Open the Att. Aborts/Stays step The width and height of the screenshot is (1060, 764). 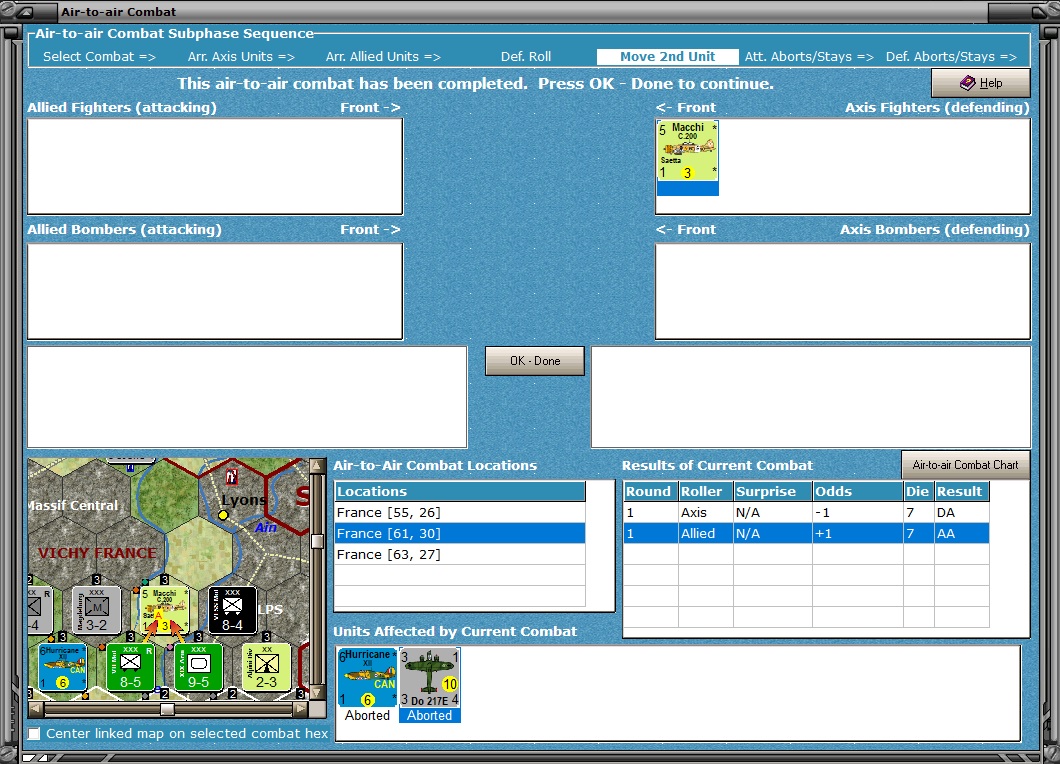(x=810, y=57)
